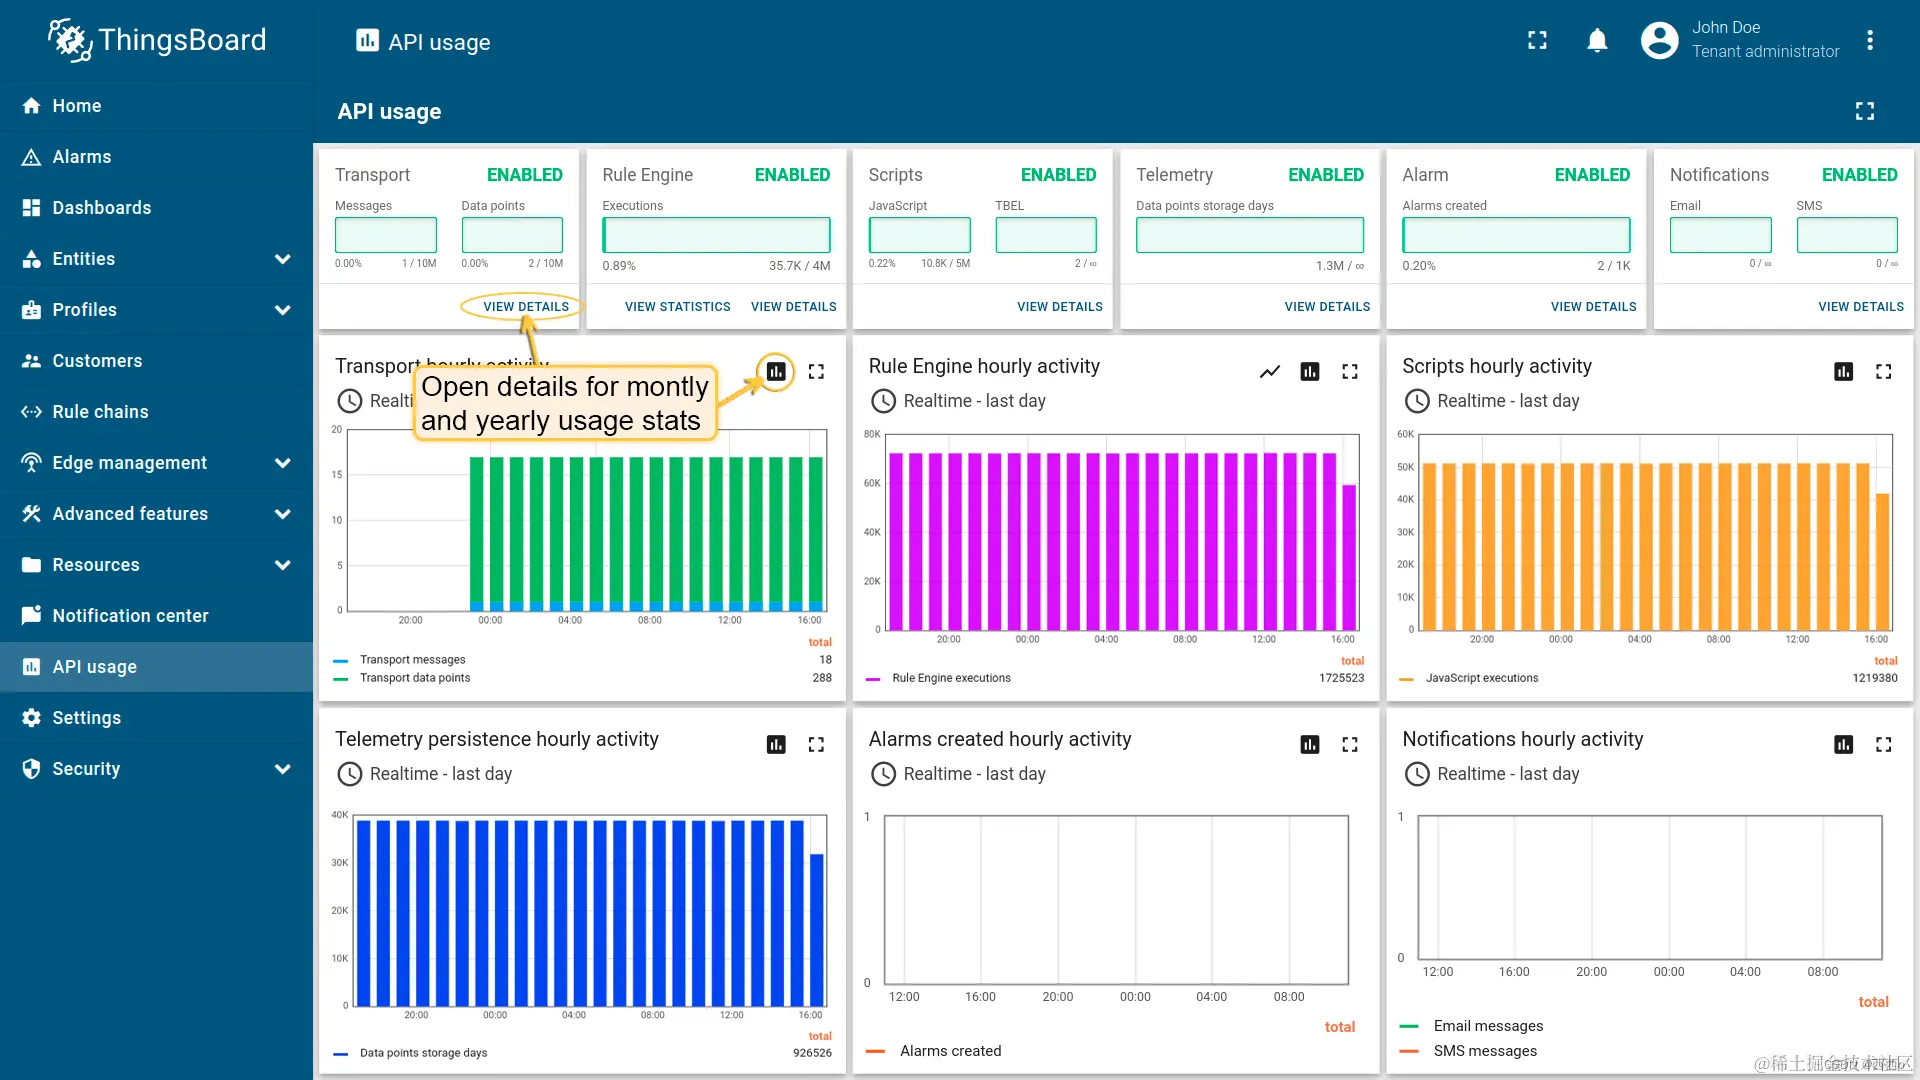The height and width of the screenshot is (1080, 1920).
Task: Toggle Email messages legend series
Action: click(1487, 1026)
